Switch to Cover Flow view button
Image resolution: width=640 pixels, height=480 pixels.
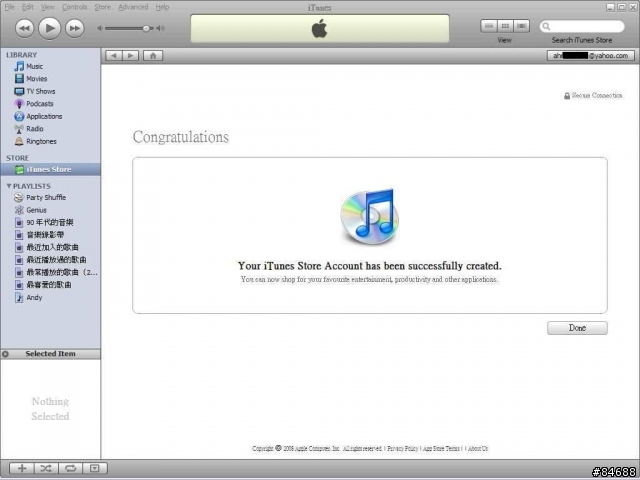(521, 26)
